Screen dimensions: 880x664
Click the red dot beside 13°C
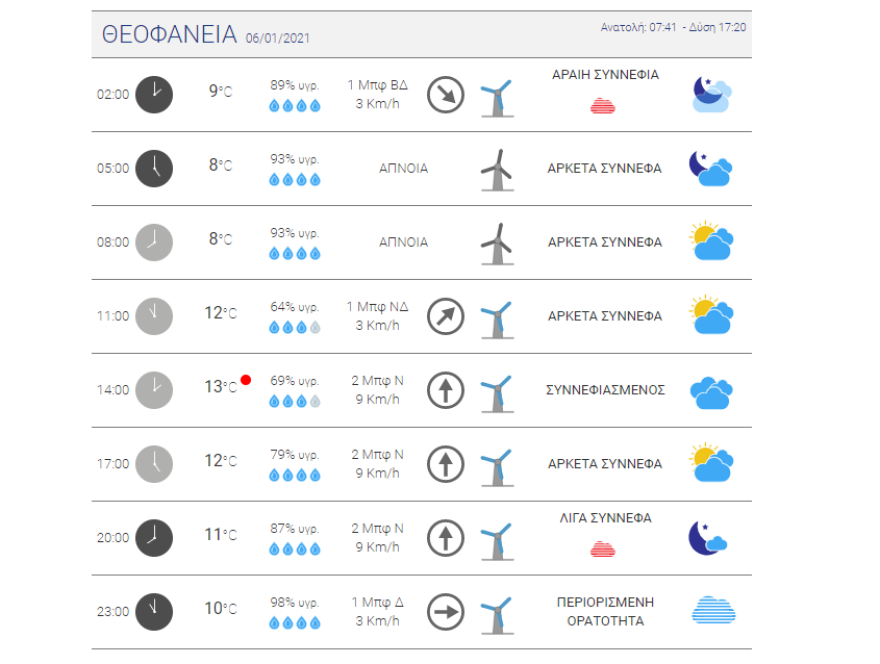coord(246,380)
